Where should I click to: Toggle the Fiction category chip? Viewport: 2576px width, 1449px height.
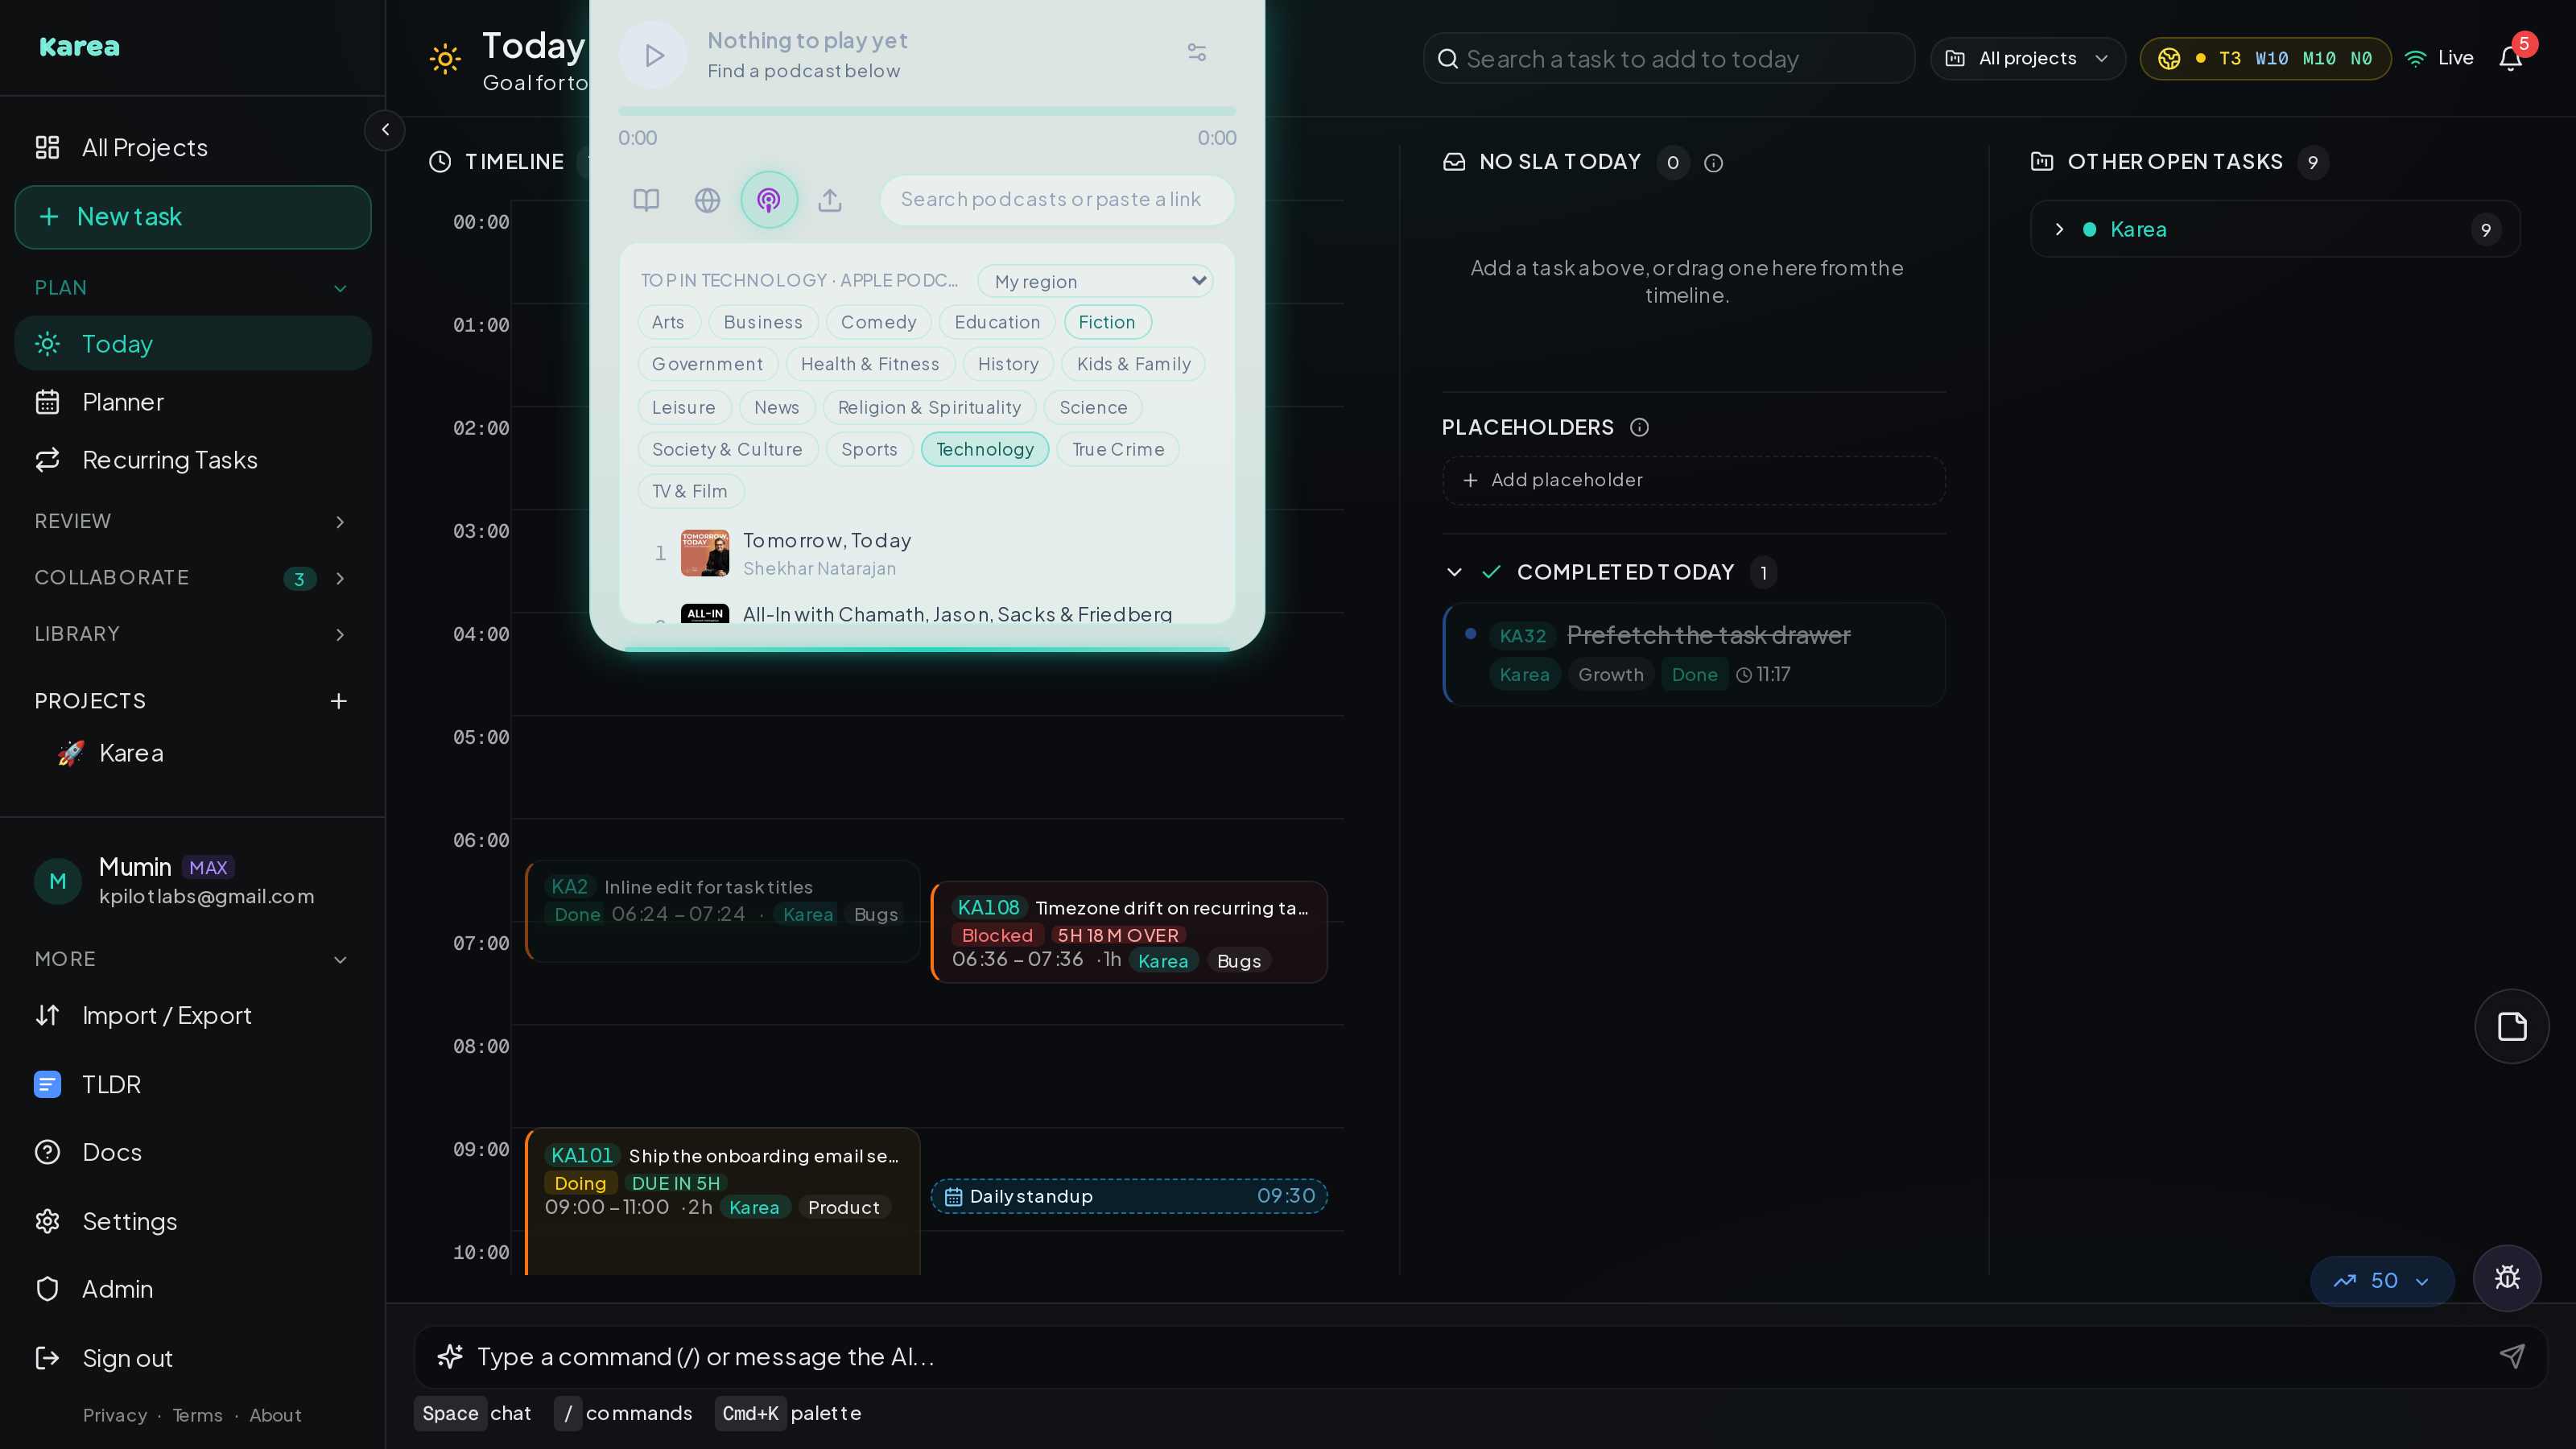coord(1107,322)
